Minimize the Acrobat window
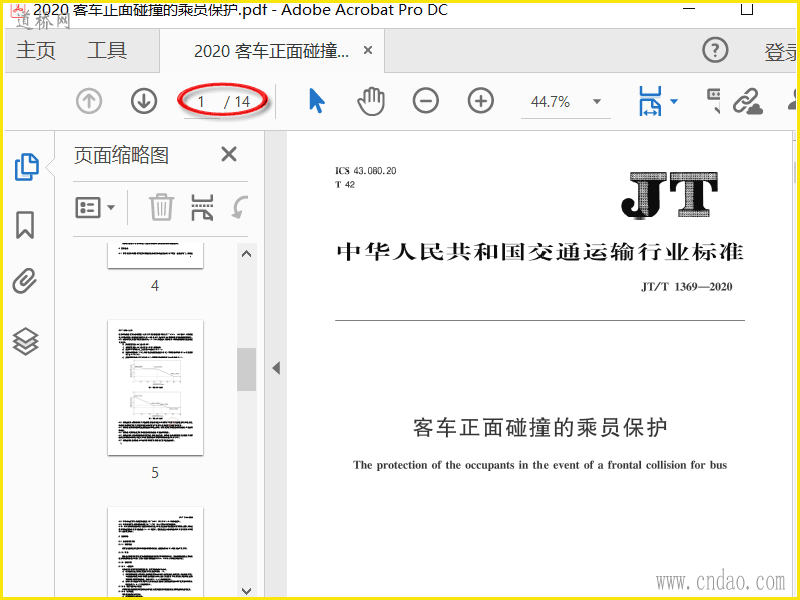 click(x=689, y=9)
